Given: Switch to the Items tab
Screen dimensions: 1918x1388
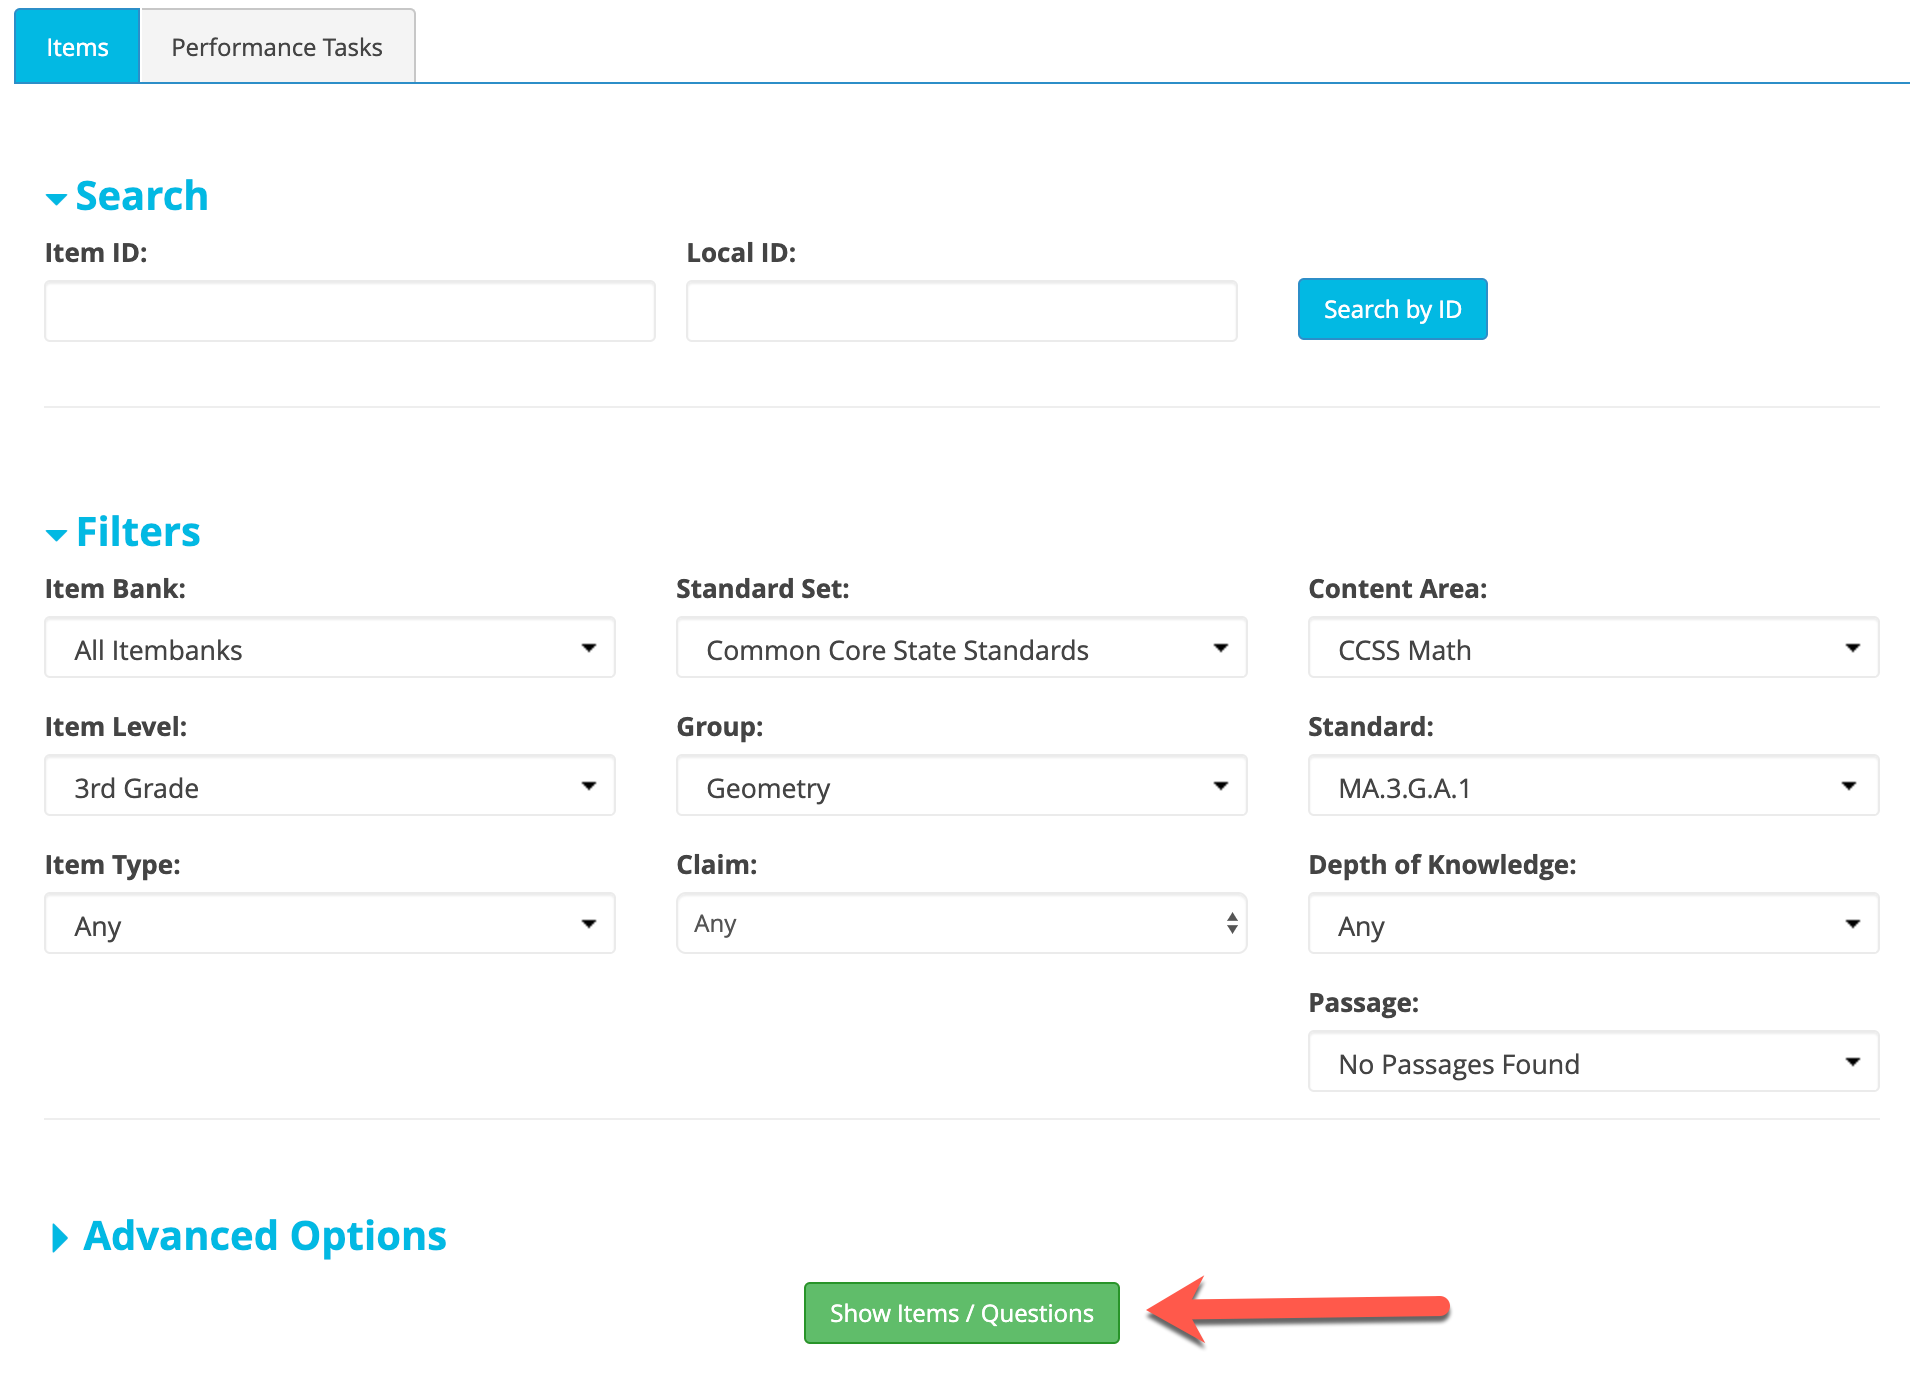Looking at the screenshot, I should coord(77,46).
